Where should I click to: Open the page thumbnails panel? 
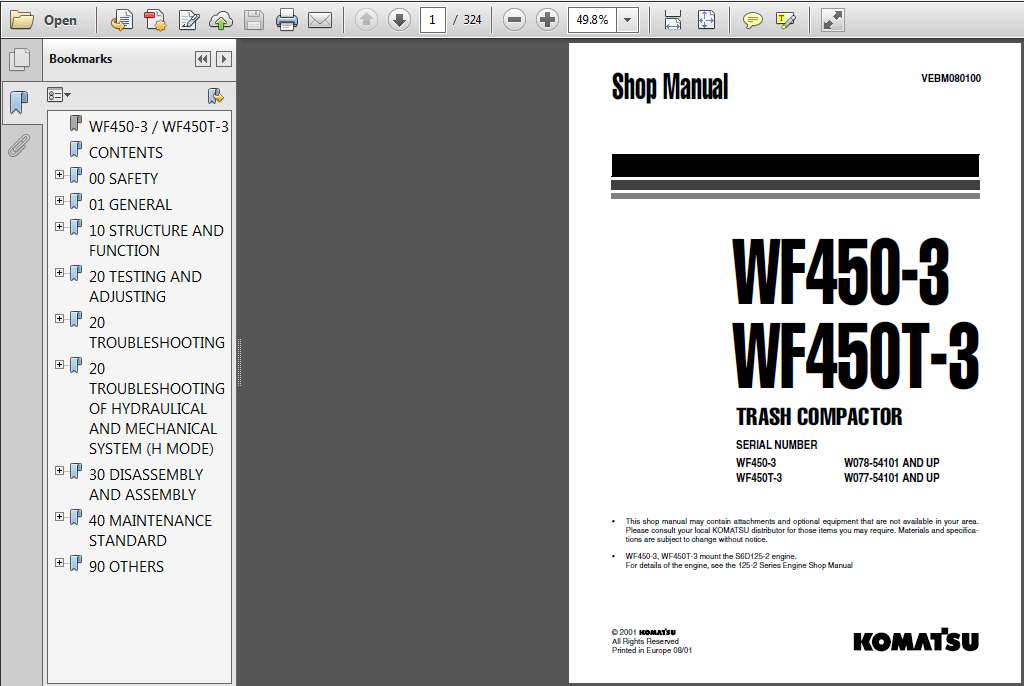(x=20, y=60)
